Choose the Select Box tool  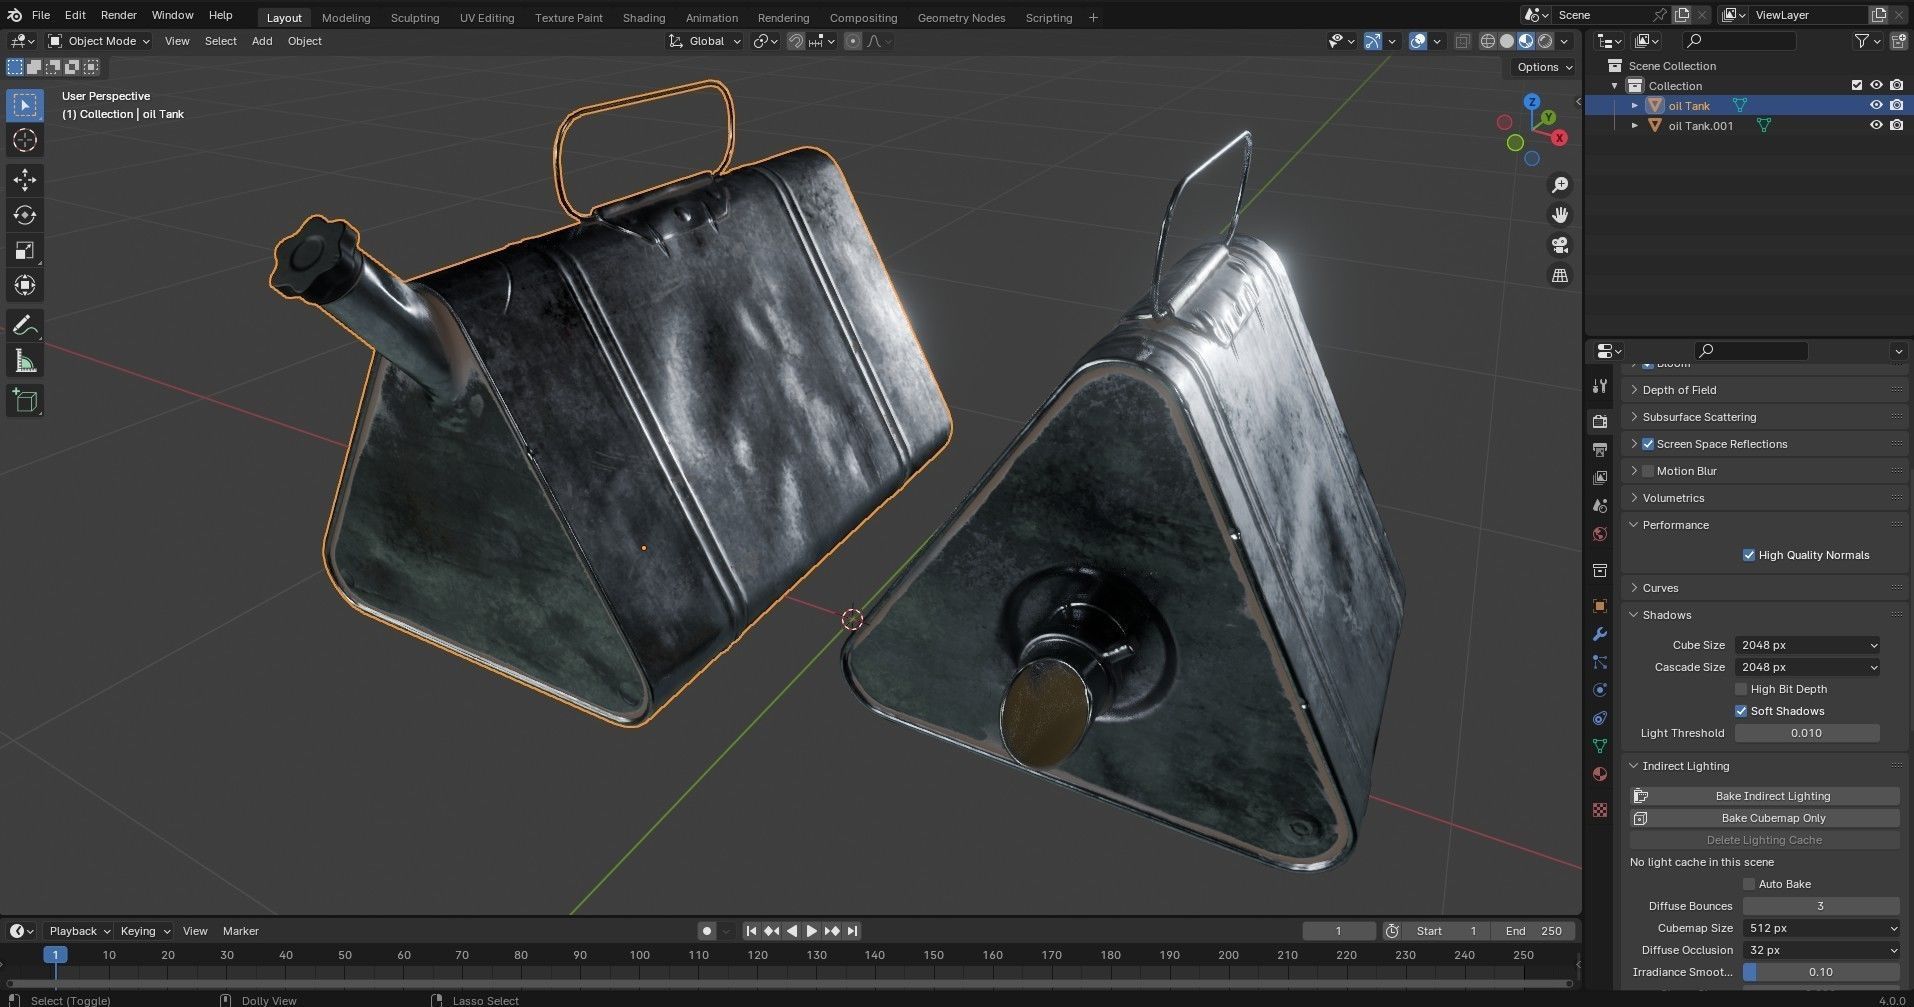point(25,105)
